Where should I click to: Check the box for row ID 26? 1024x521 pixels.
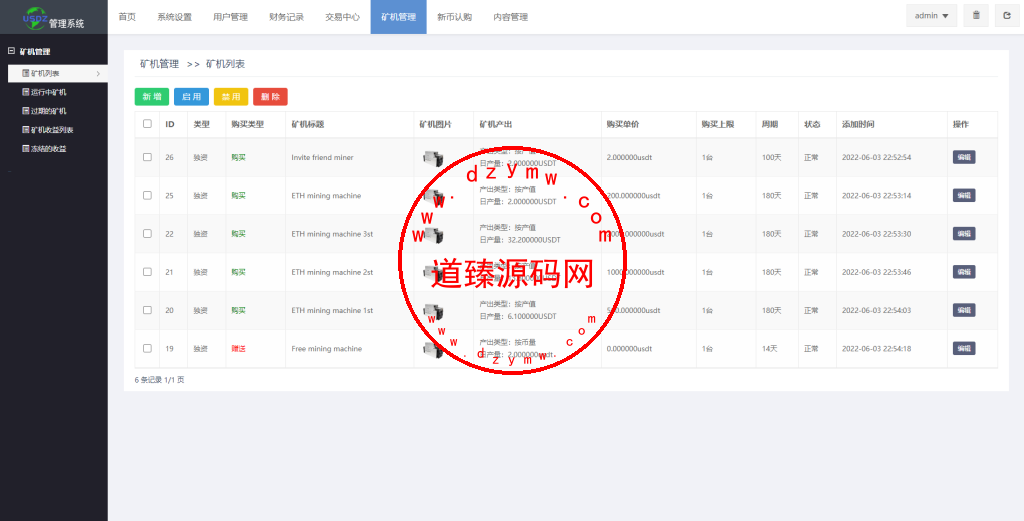tap(147, 157)
